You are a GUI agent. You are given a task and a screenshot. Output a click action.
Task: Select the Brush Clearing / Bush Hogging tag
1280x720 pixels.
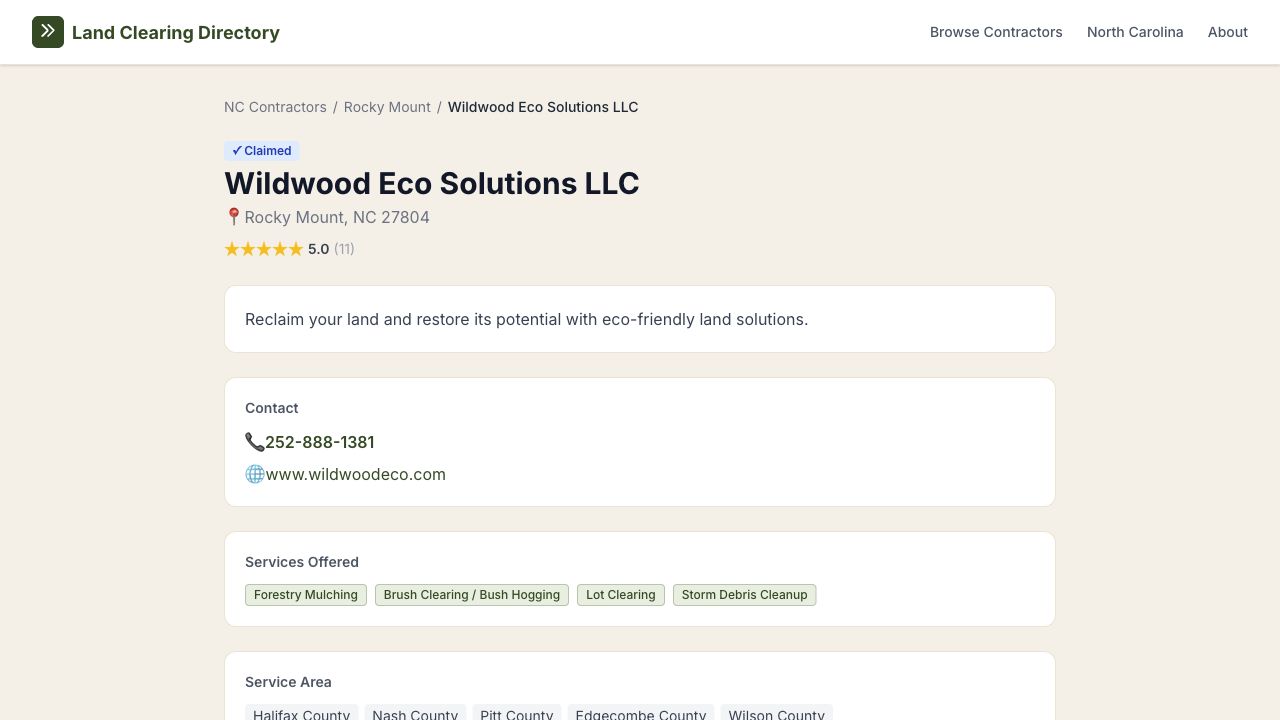pos(472,595)
